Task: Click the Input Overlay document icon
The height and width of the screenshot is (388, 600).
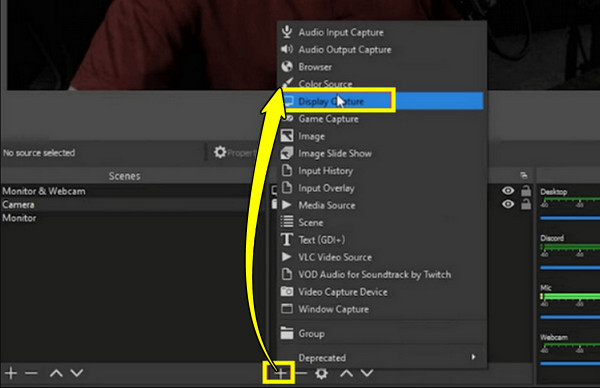Action: [287, 187]
